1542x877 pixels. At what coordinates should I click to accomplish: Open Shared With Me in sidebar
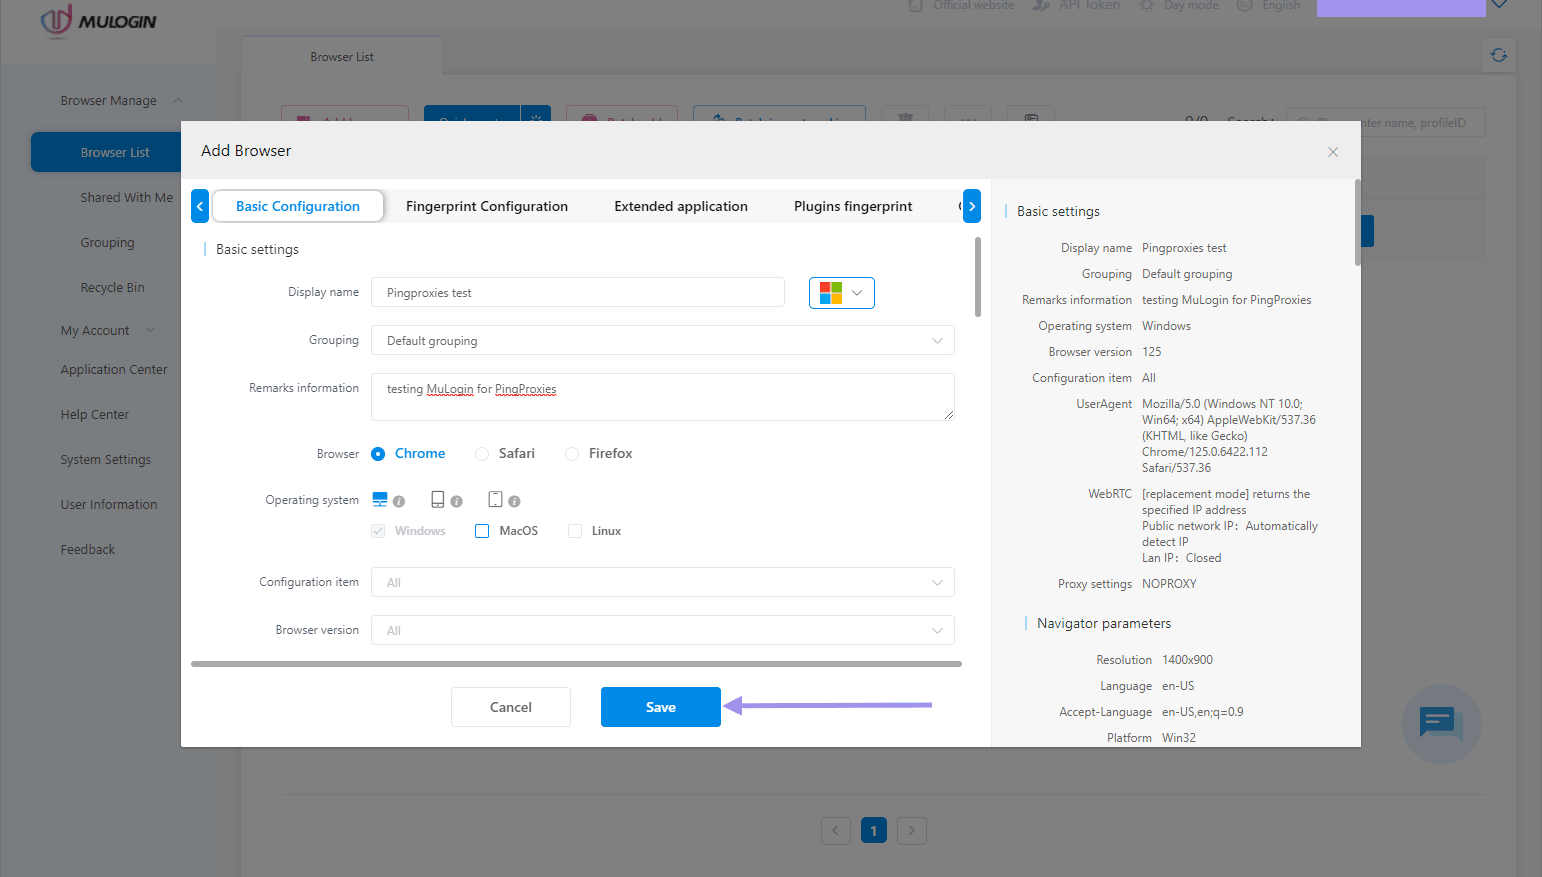[127, 198]
